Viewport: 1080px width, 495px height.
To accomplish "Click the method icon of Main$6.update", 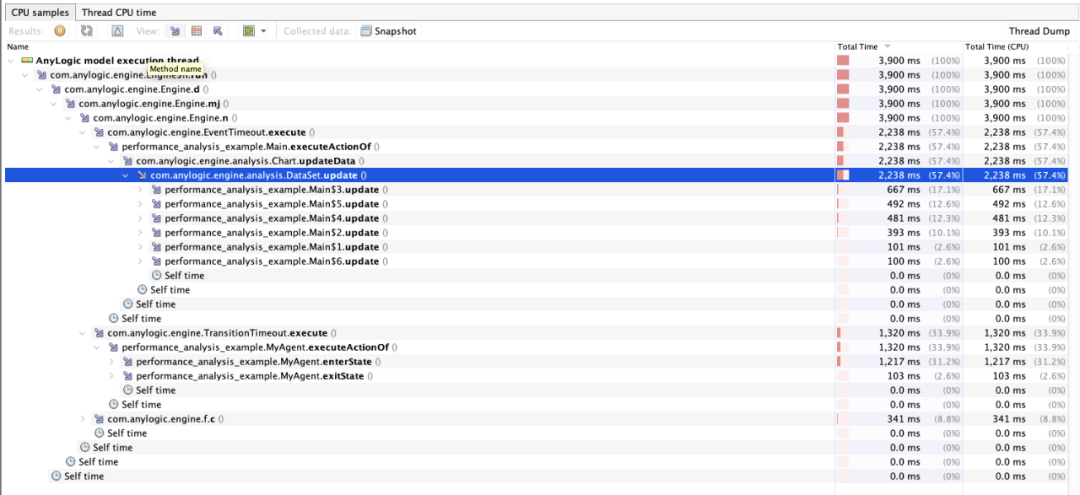I will pos(156,261).
